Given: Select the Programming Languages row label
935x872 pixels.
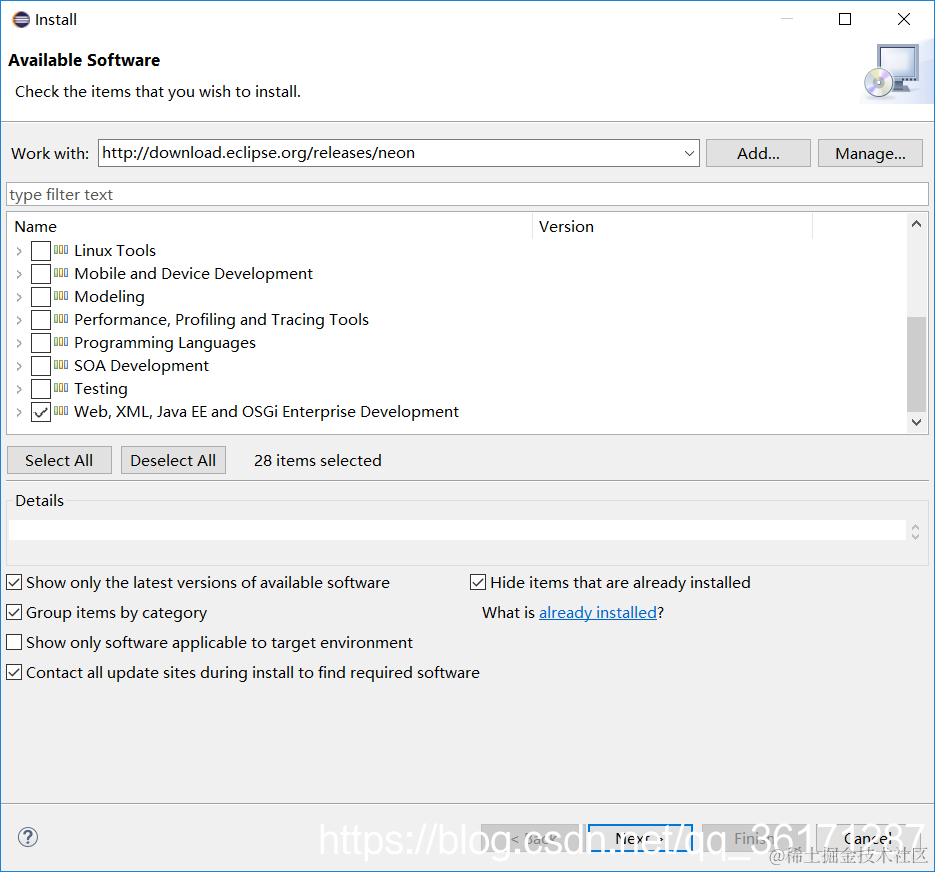Looking at the screenshot, I should pyautogui.click(x=165, y=343).
